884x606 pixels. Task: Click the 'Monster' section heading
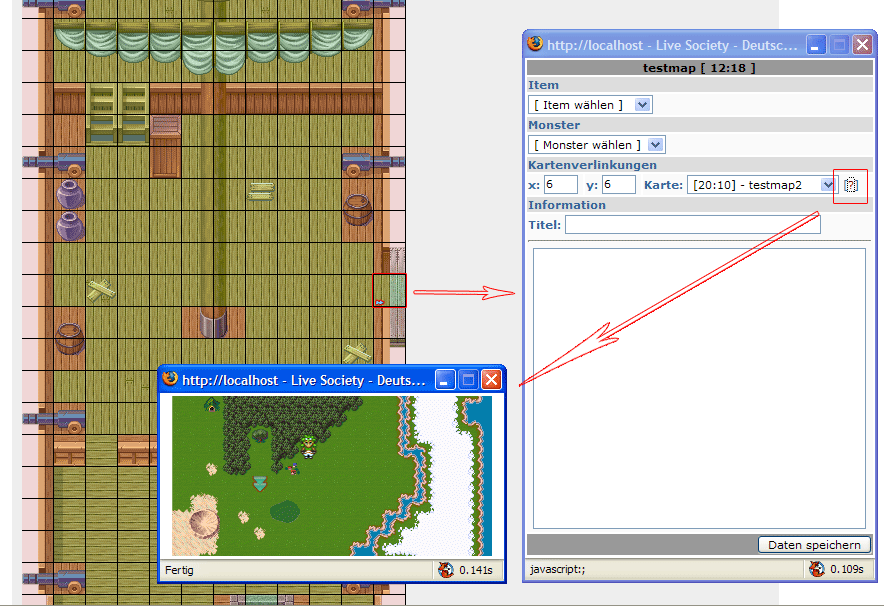coord(554,125)
